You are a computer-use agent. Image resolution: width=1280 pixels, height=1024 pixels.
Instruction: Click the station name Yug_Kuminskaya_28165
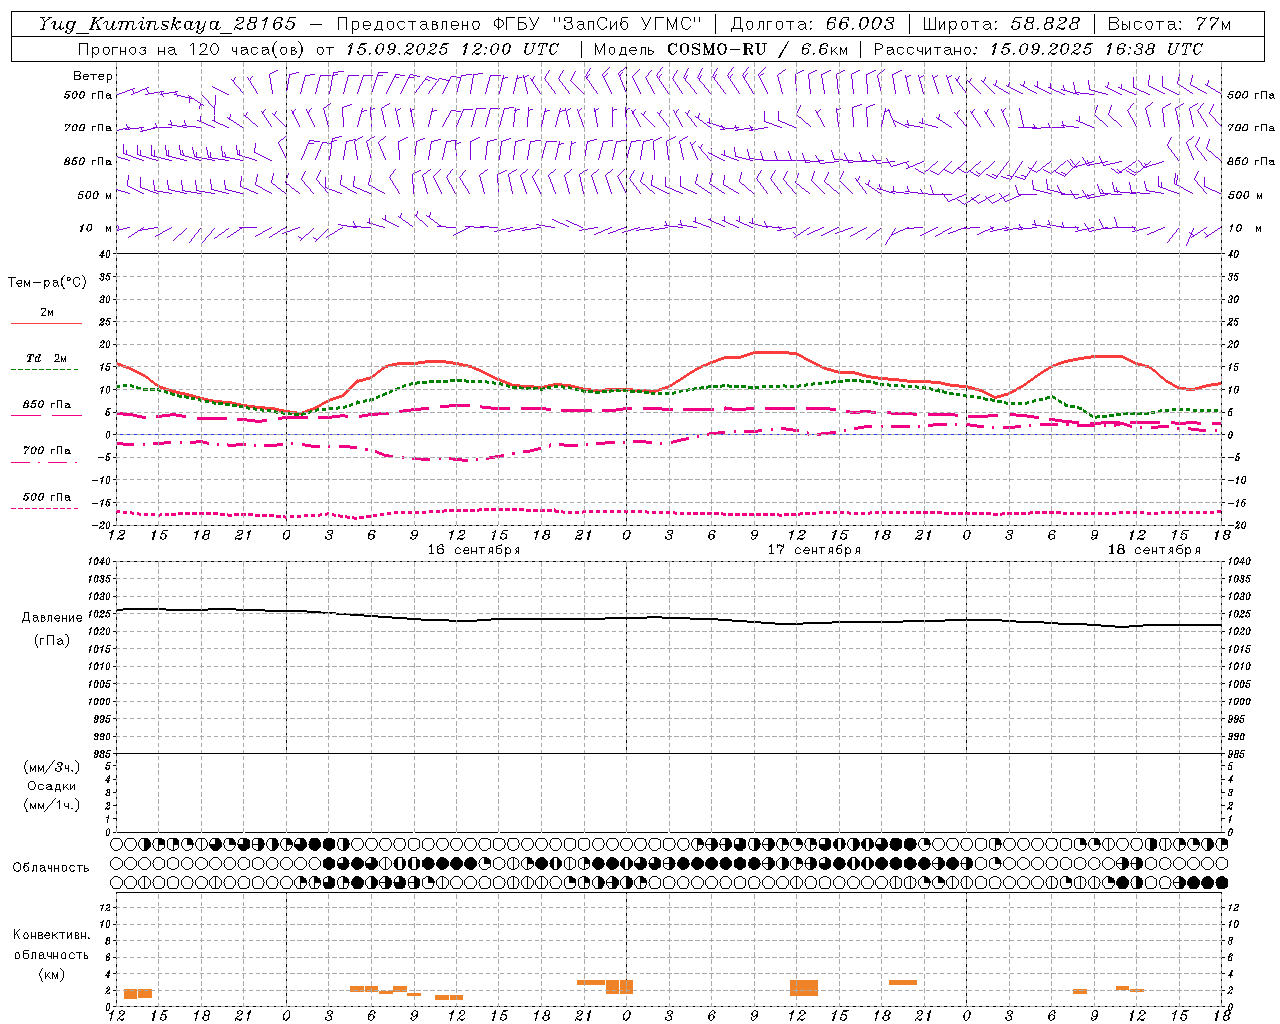coord(167,24)
